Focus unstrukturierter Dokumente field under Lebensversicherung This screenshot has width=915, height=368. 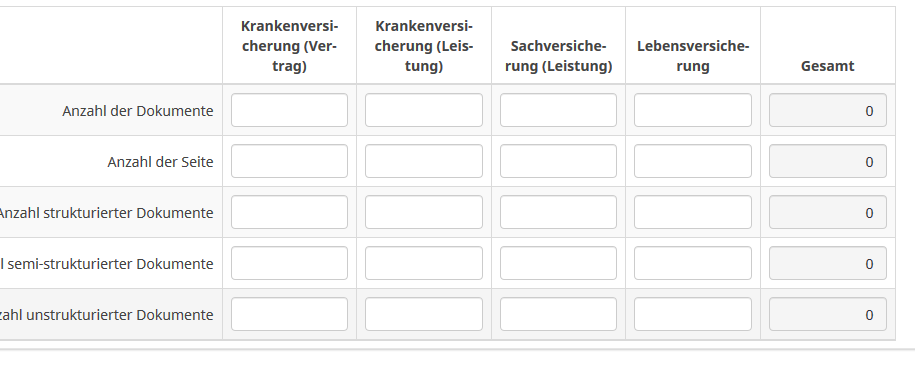[693, 314]
